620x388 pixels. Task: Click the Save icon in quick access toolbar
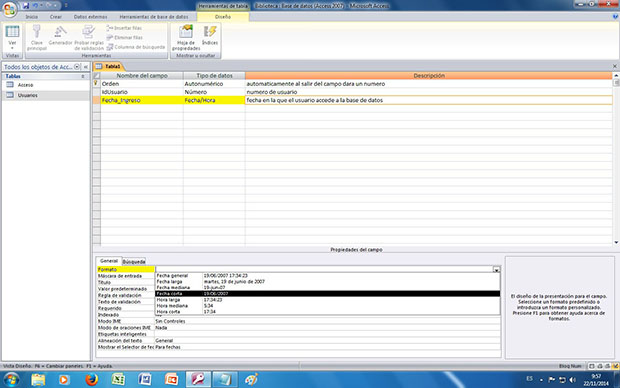(26, 6)
